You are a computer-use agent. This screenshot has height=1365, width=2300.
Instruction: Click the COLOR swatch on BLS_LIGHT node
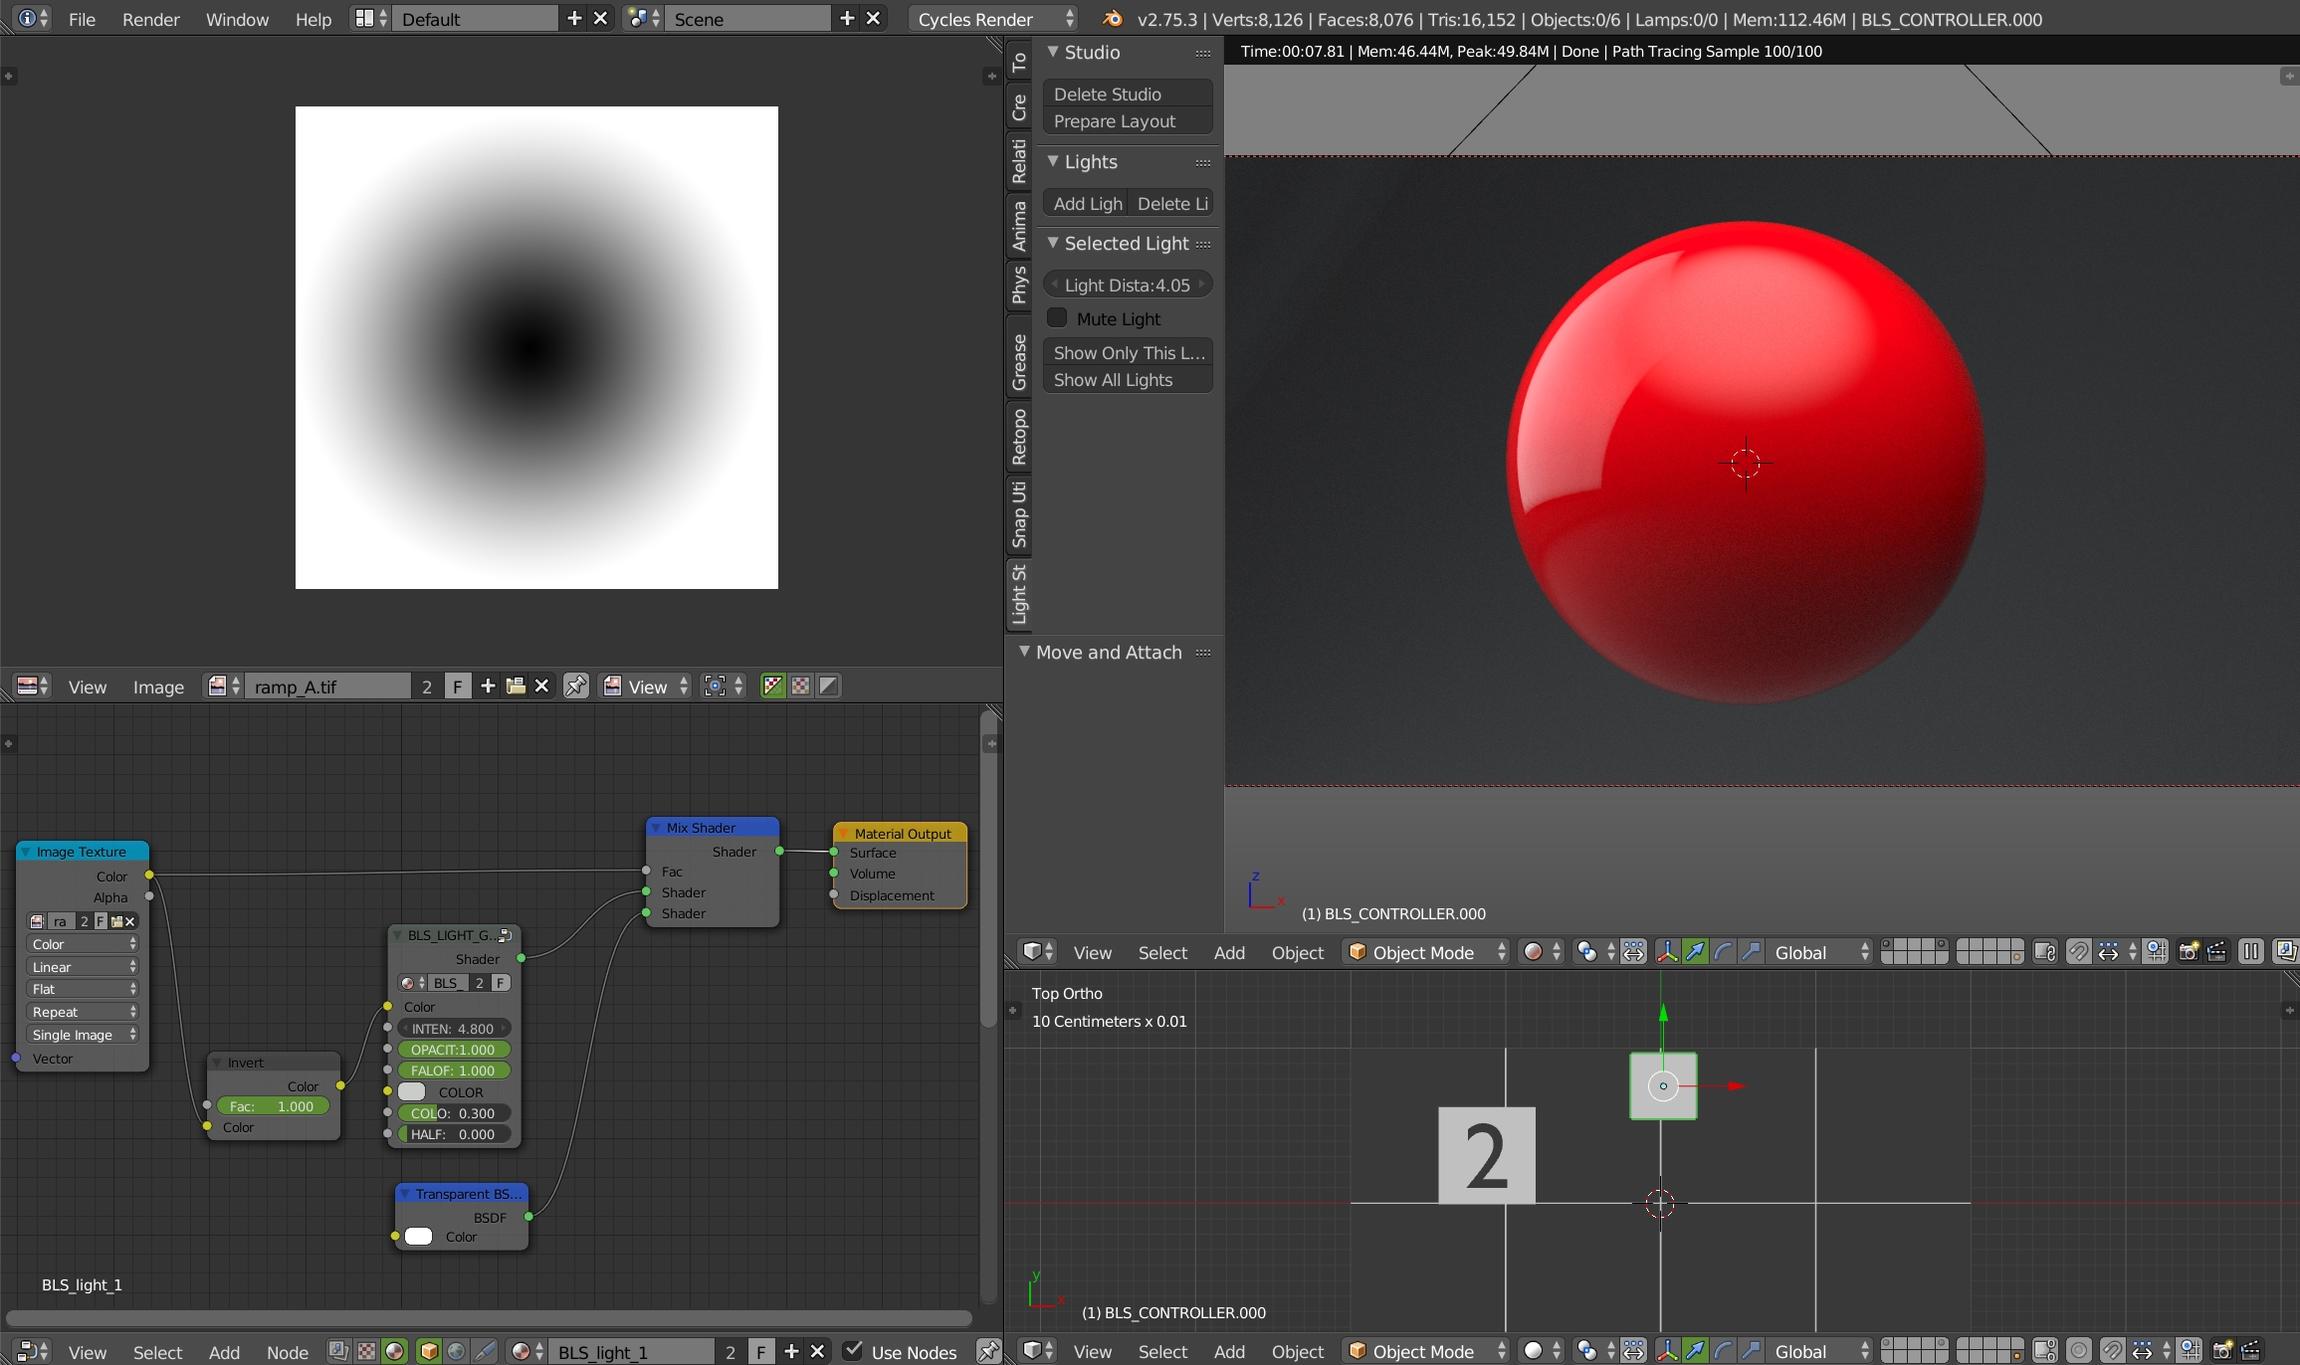click(x=412, y=1091)
